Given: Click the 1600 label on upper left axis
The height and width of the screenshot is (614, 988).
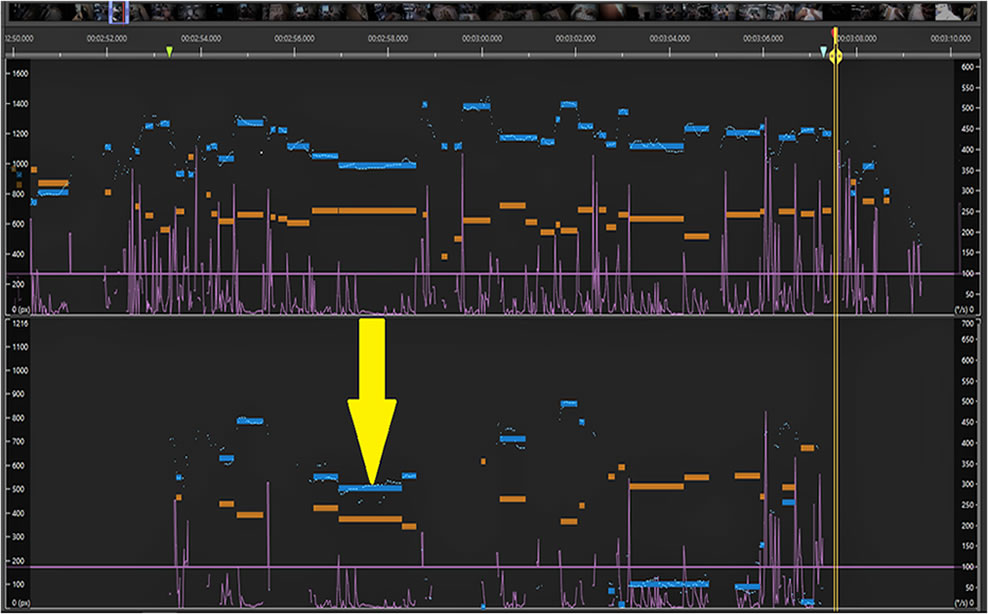Looking at the screenshot, I should pos(20,74).
